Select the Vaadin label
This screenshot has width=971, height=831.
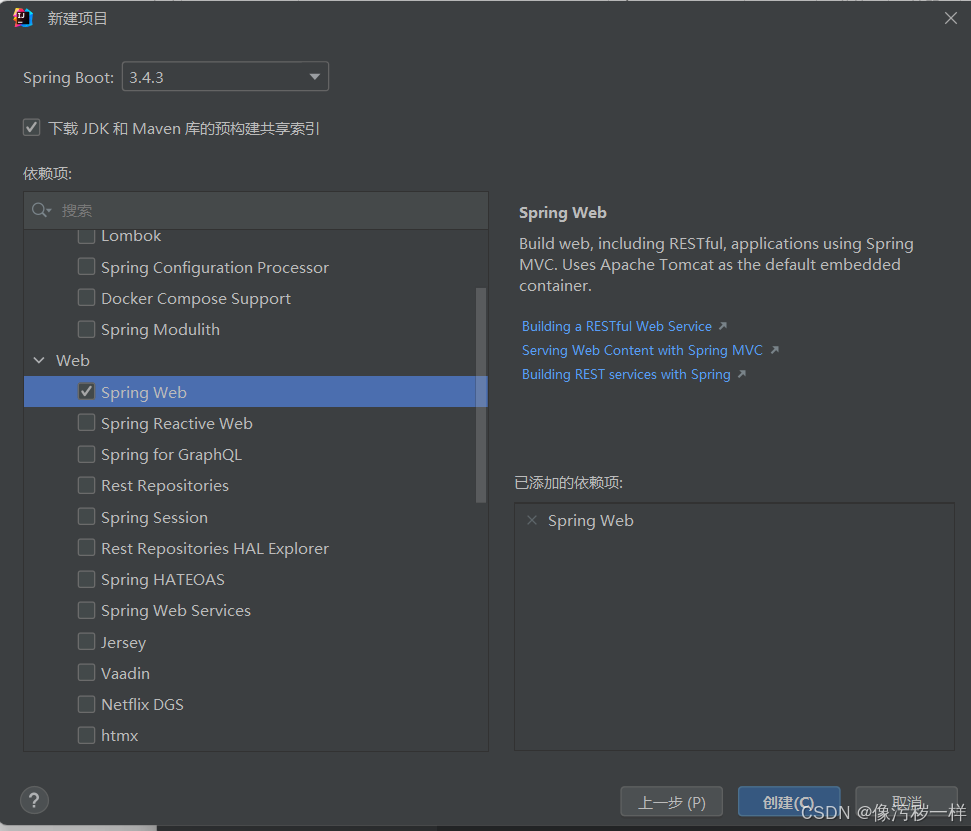(125, 673)
